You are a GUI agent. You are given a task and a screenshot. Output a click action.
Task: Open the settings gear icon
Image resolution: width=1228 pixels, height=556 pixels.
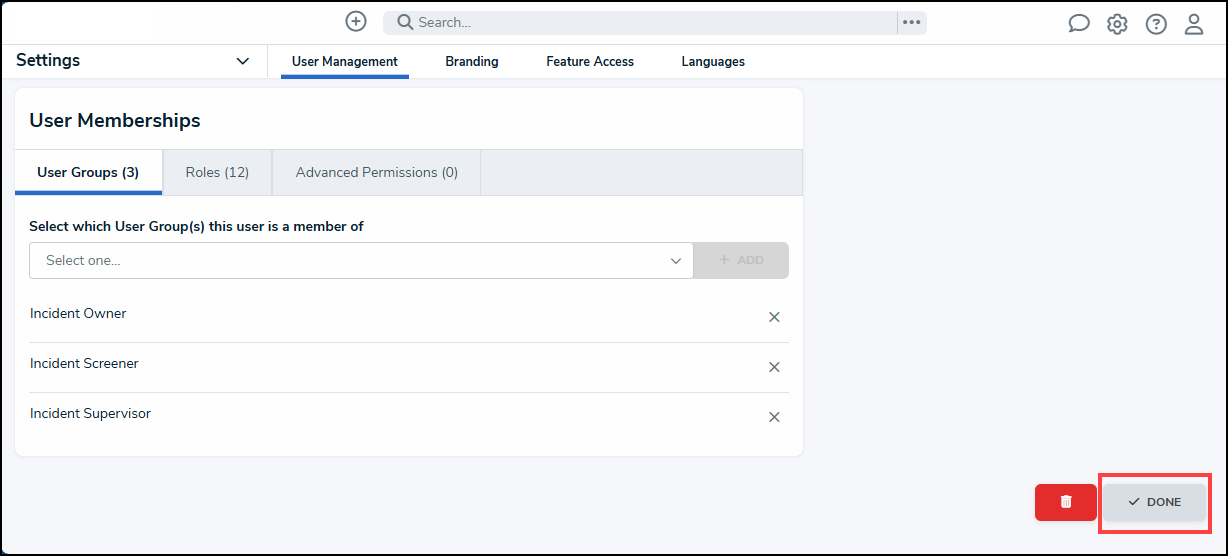click(1117, 24)
